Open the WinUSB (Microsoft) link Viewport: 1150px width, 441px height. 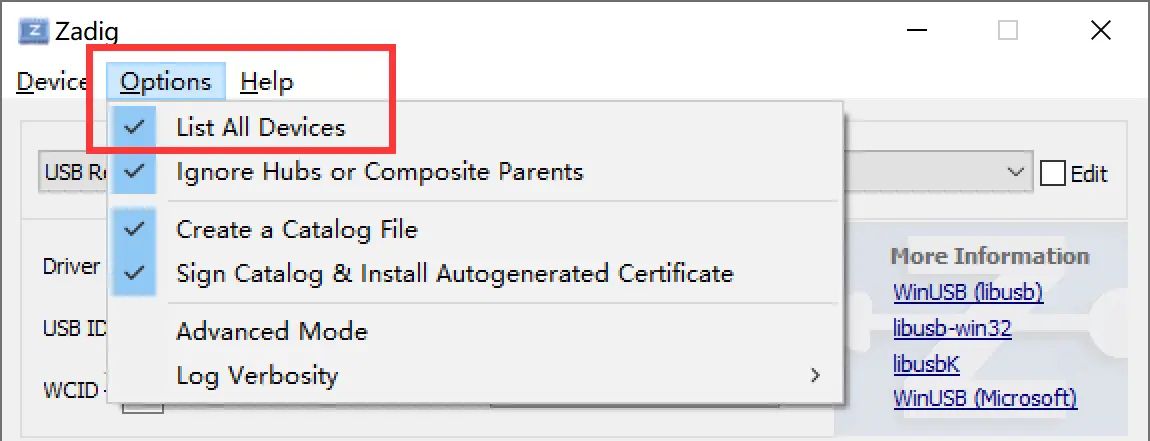tap(984, 399)
